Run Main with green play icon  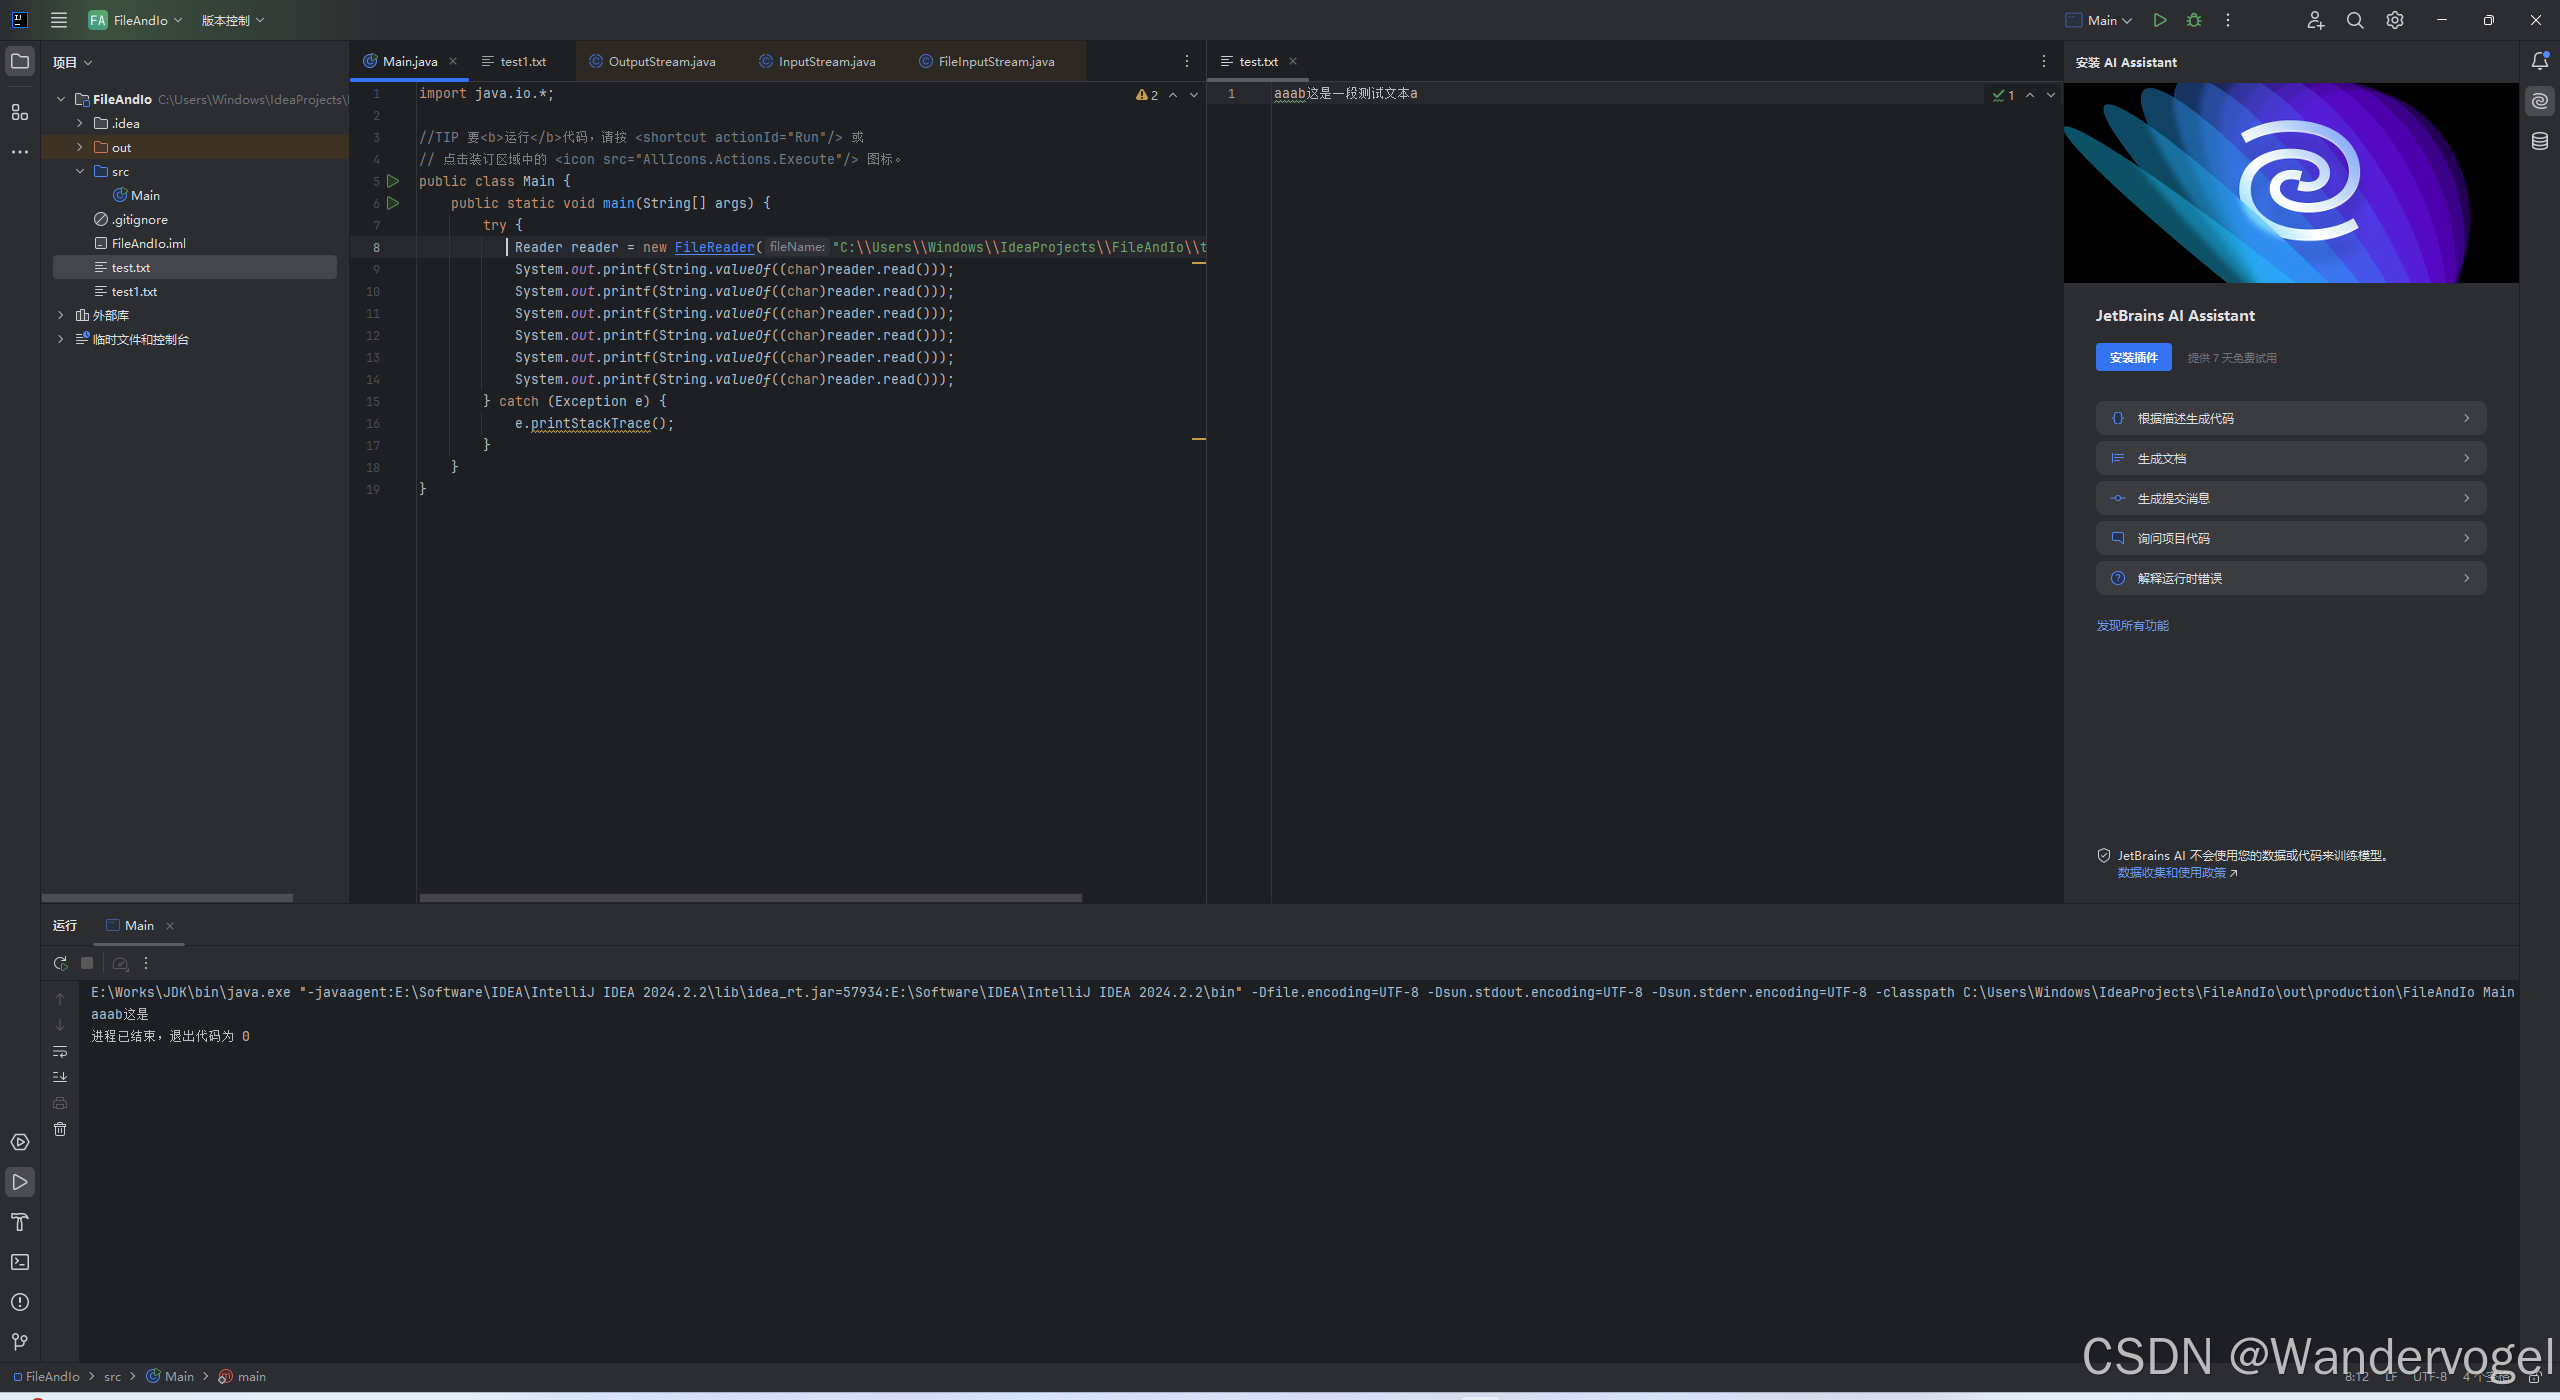point(2160,20)
